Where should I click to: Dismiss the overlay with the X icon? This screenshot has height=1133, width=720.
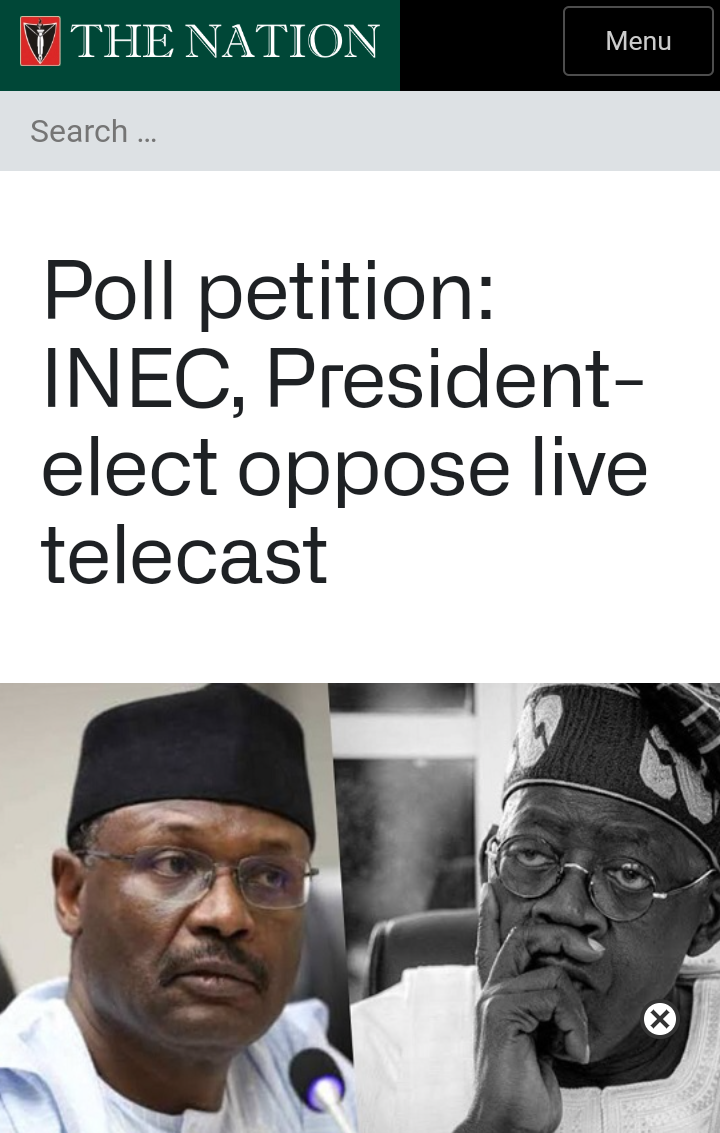659,1019
